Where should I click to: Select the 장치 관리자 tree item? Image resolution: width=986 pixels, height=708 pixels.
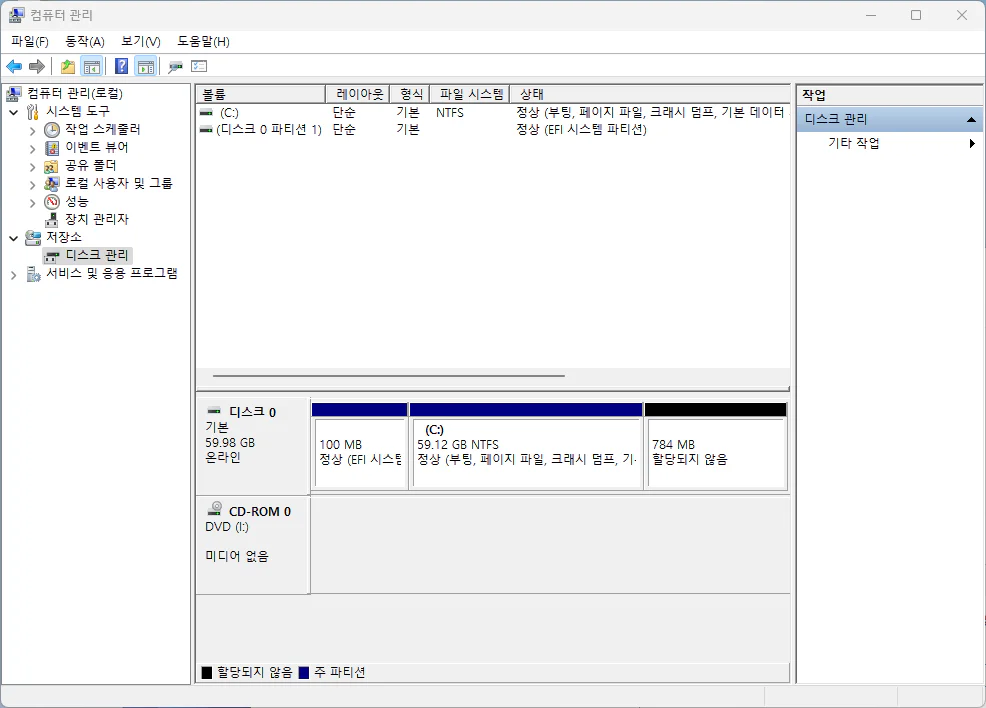[x=97, y=219]
